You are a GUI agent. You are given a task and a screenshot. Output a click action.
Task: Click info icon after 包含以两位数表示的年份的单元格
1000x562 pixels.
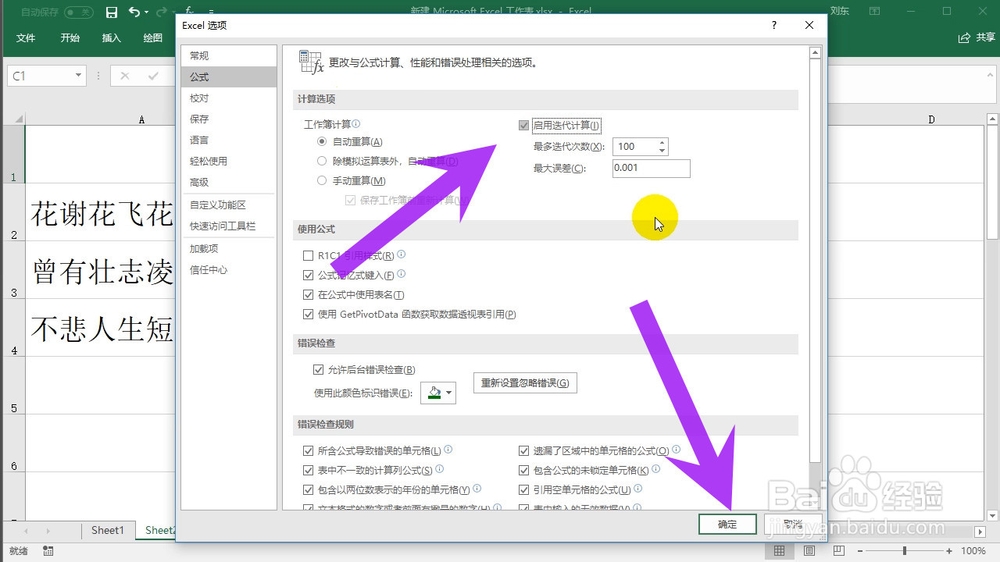477,488
